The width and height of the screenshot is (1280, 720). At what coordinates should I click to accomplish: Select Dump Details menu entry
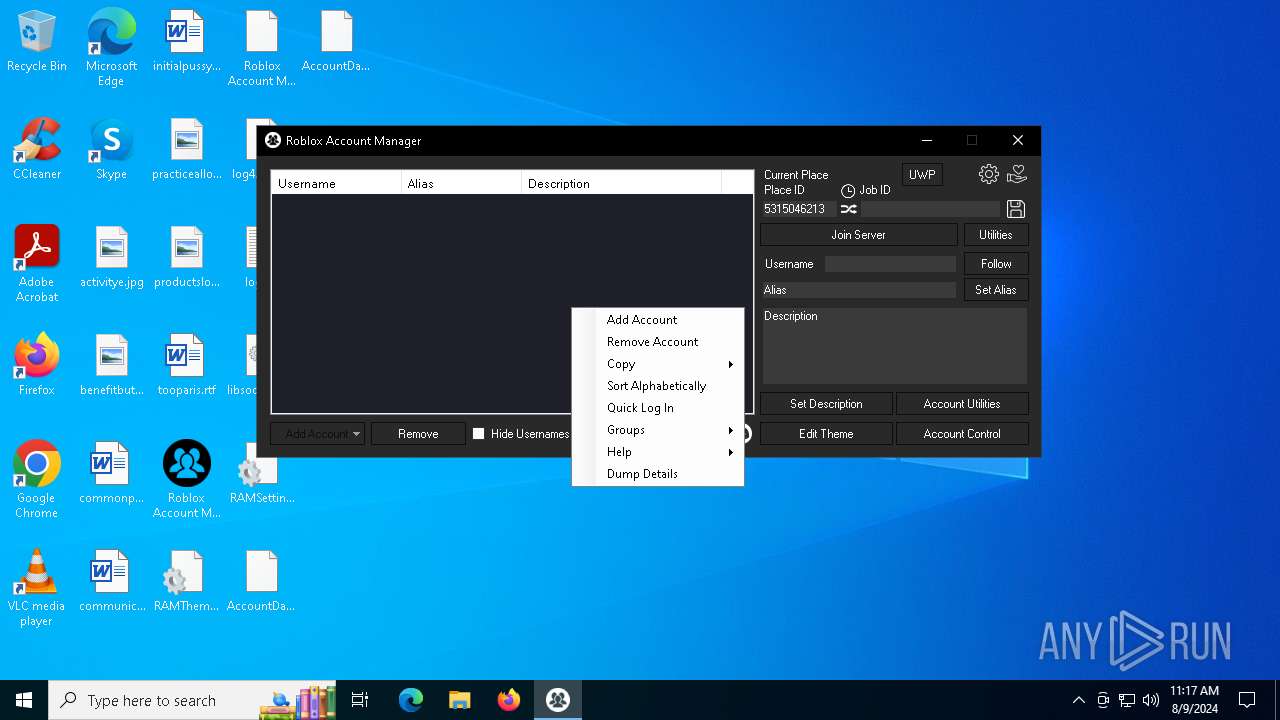658,474
